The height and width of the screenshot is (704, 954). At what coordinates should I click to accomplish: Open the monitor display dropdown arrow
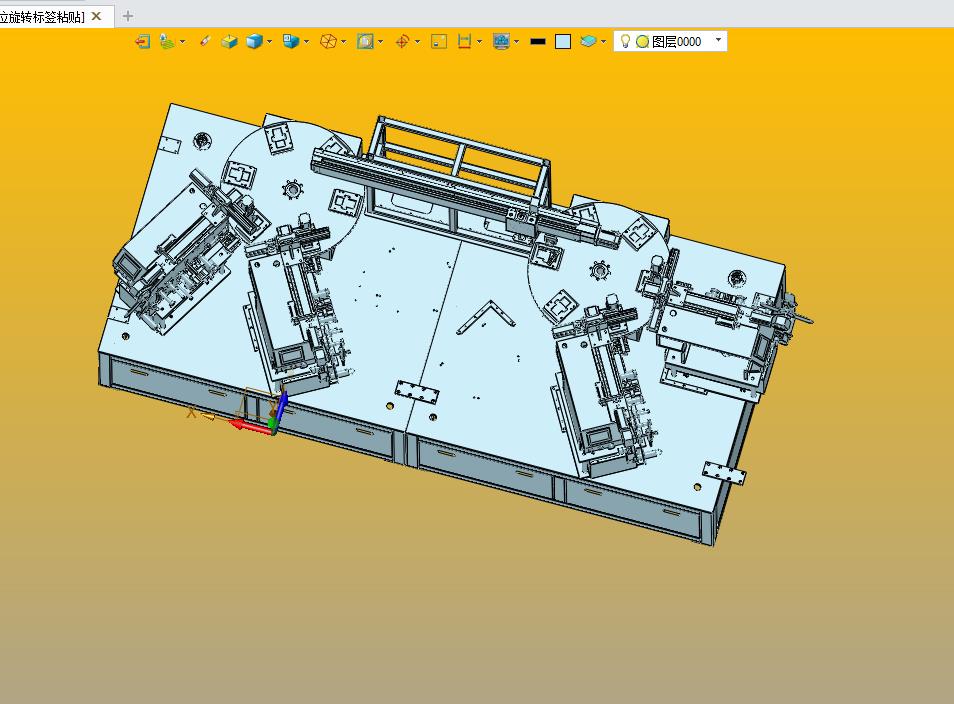click(517, 41)
